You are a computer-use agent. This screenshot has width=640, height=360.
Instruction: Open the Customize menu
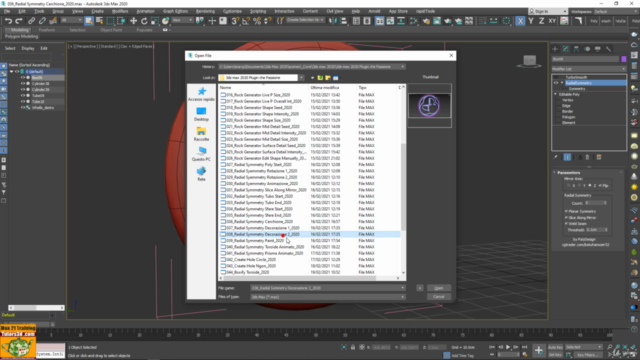pos(232,11)
